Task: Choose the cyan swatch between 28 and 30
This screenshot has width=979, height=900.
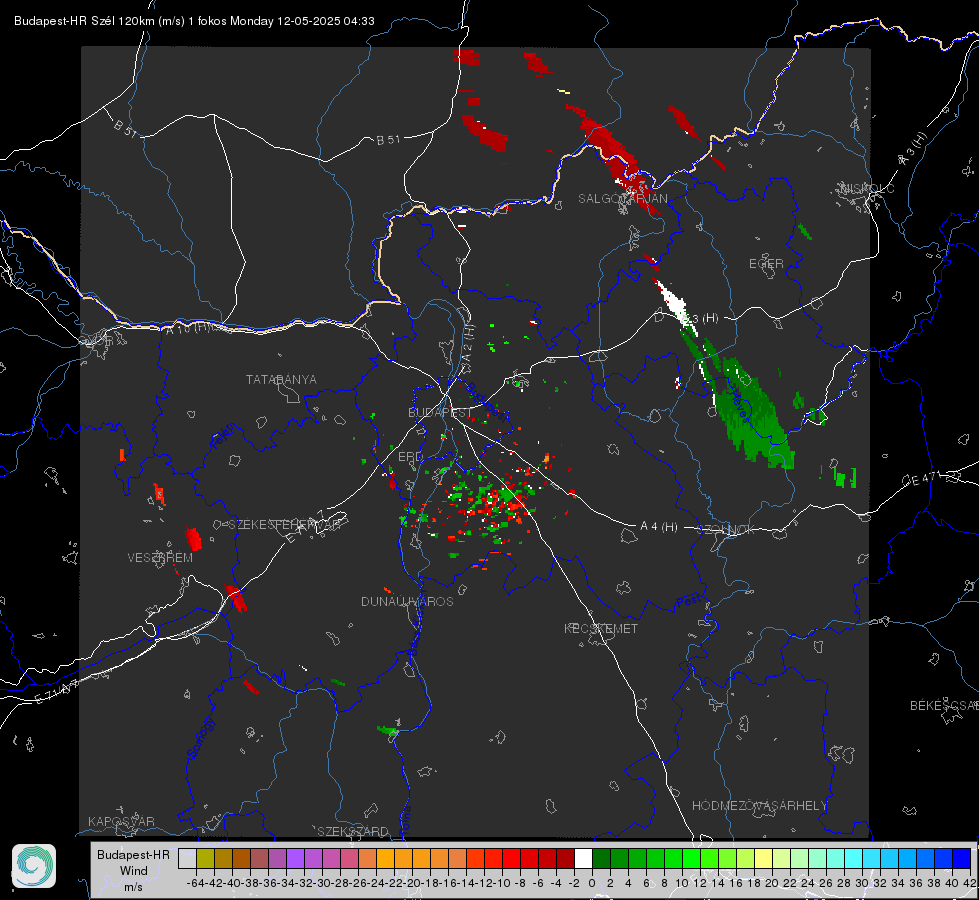Action: click(x=854, y=858)
